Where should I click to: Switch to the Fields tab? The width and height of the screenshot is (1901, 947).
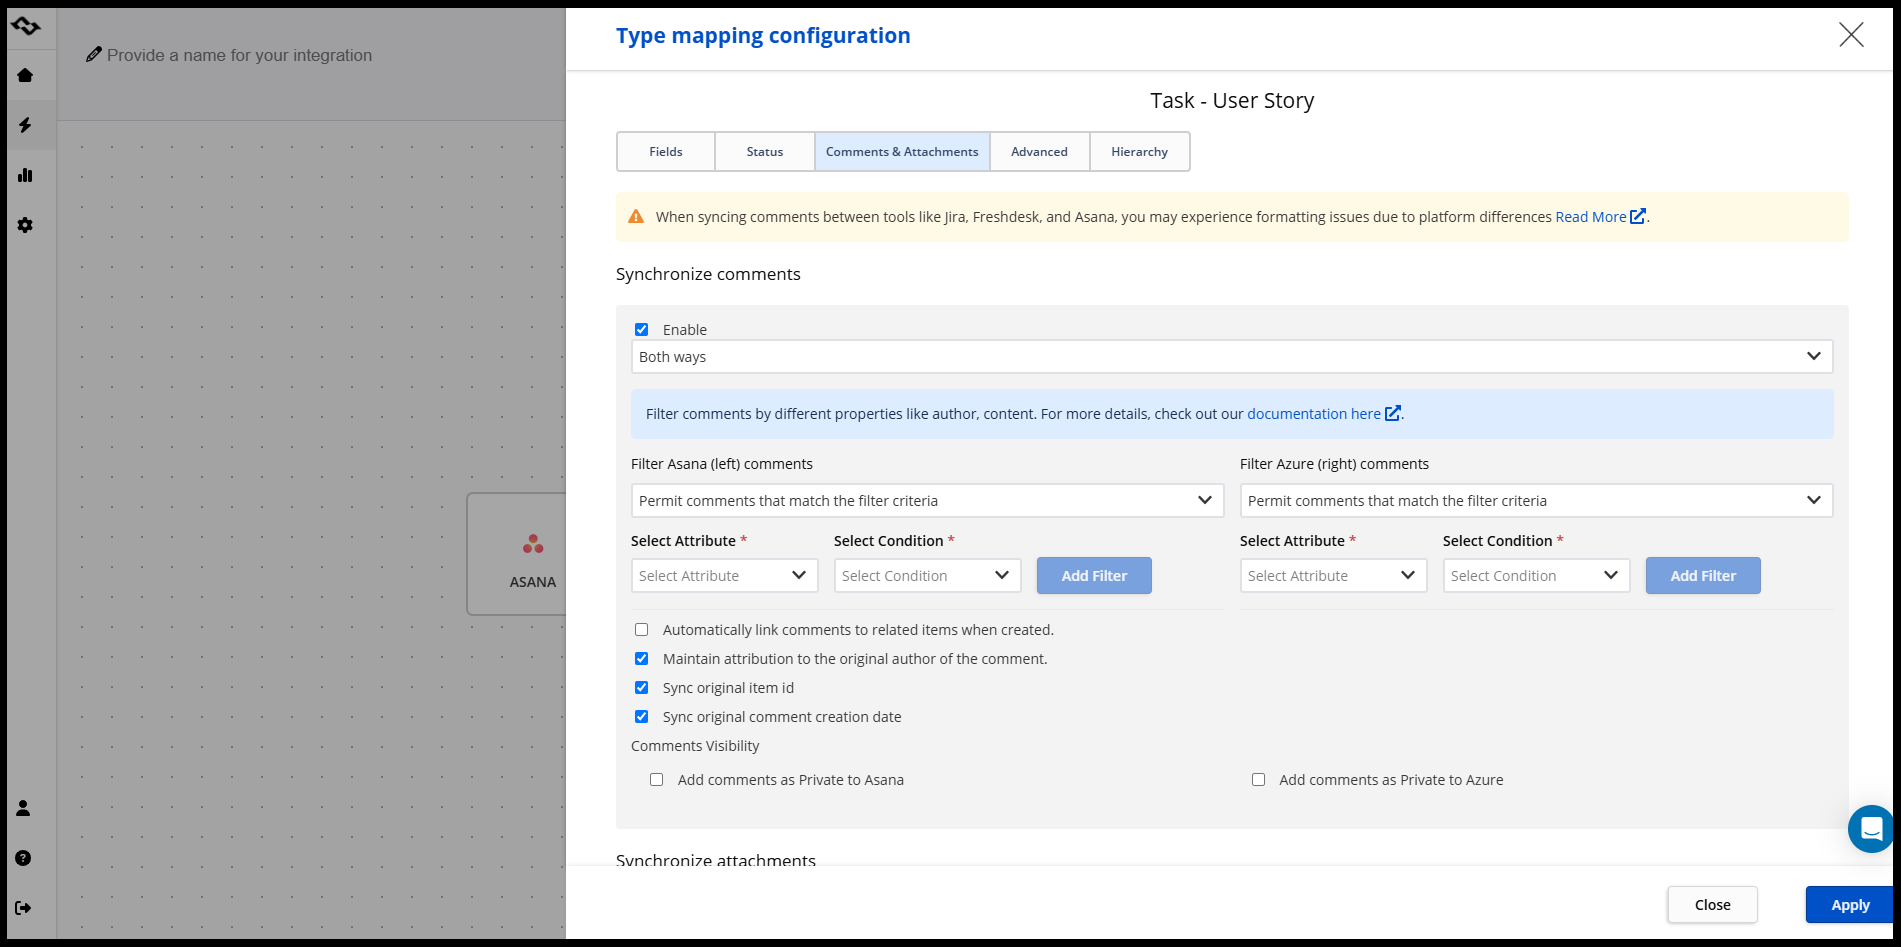coord(666,152)
